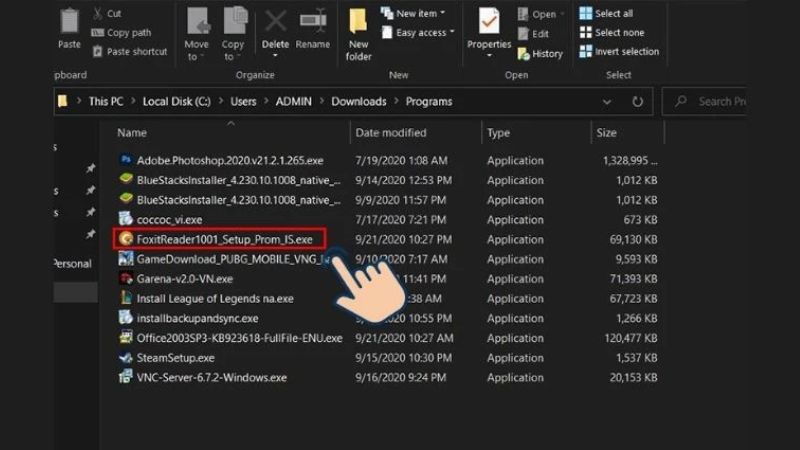
Task: Click the 7/19/2020 1:08 AM date
Action: 401,160
